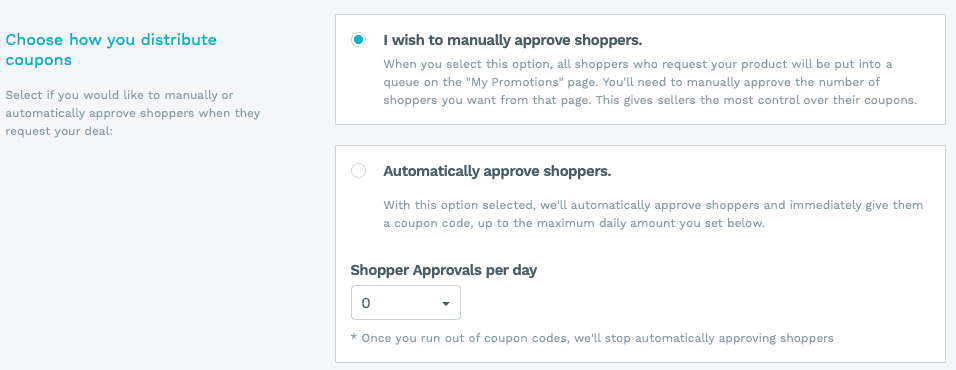Open the Shopper Approvals per day dropdown
Image resolution: width=956 pixels, height=370 pixels.
pyautogui.click(x=405, y=302)
